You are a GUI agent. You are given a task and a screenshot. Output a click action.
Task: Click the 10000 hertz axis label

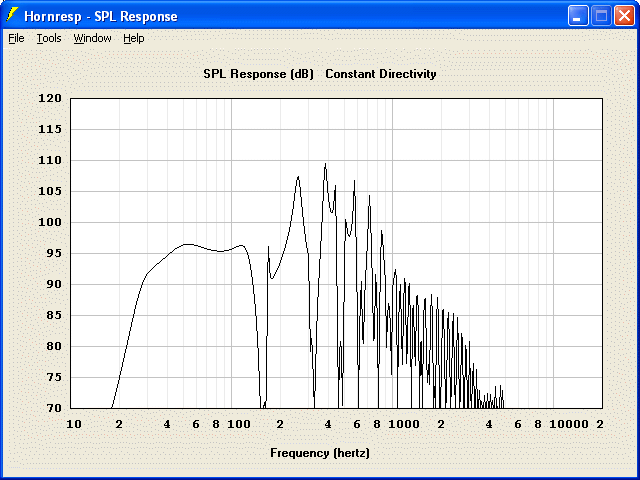tap(569, 424)
